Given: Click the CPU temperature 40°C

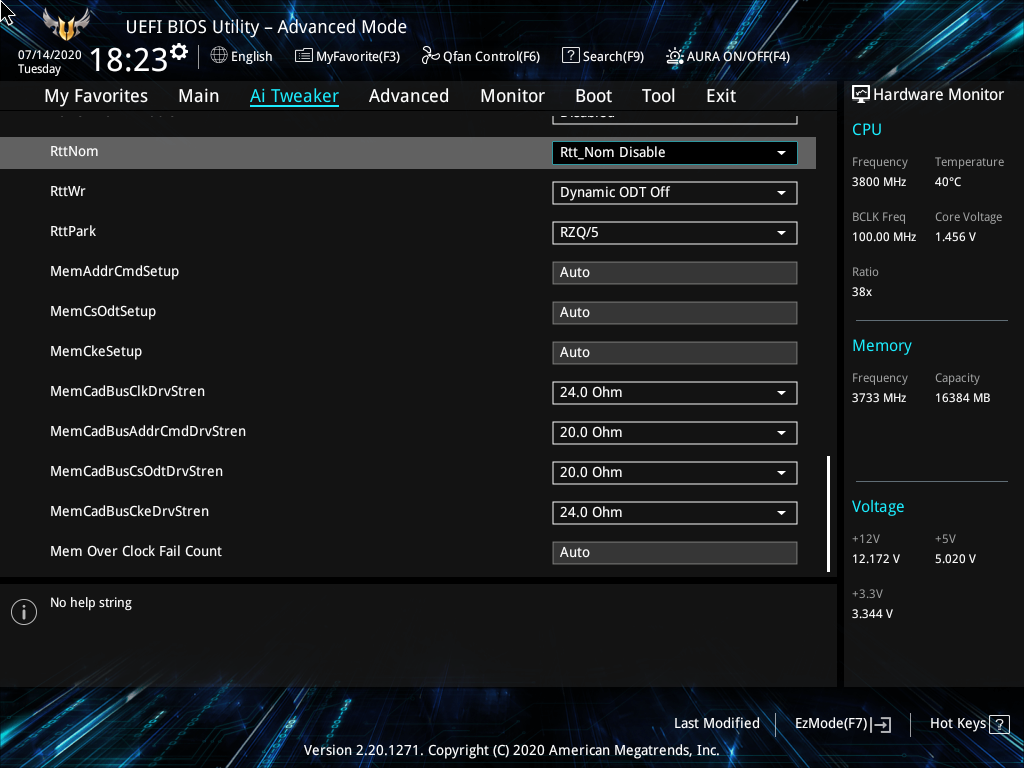Looking at the screenshot, I should click(x=948, y=182).
